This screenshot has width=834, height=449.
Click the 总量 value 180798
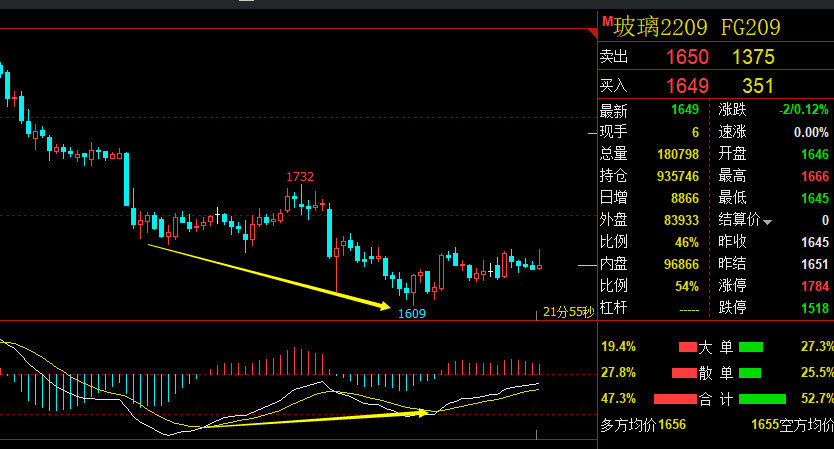(678, 154)
